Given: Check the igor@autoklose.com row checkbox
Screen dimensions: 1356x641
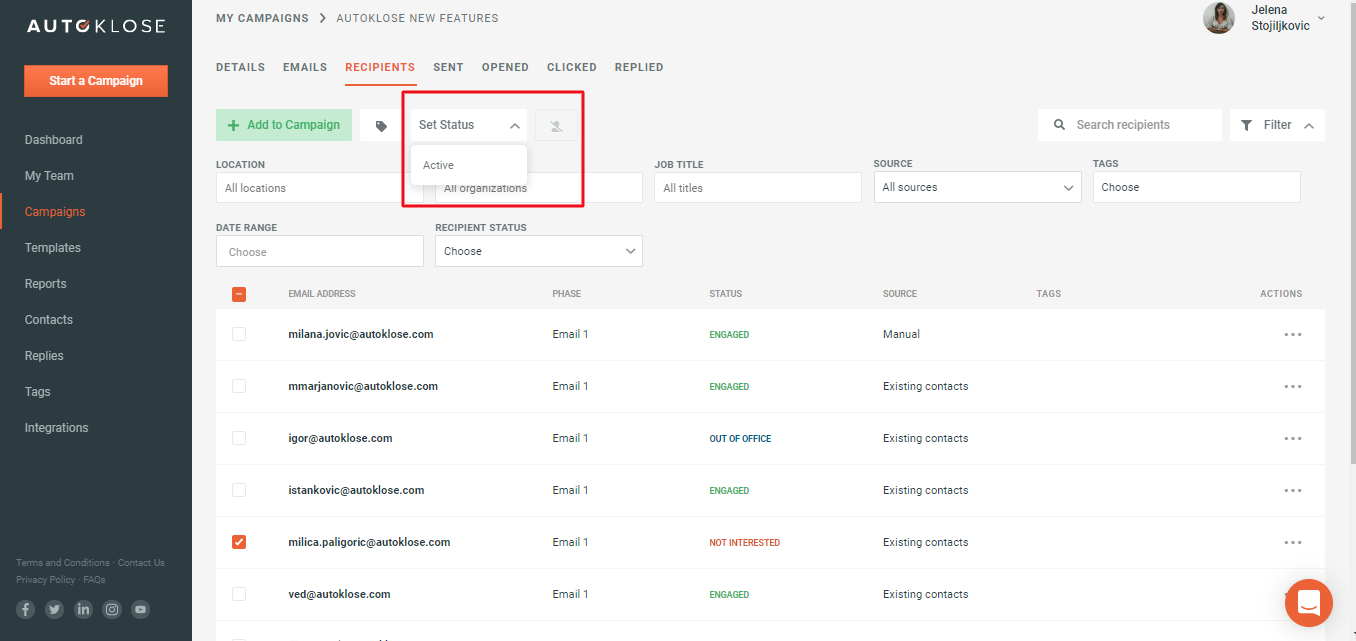Looking at the screenshot, I should [x=239, y=438].
